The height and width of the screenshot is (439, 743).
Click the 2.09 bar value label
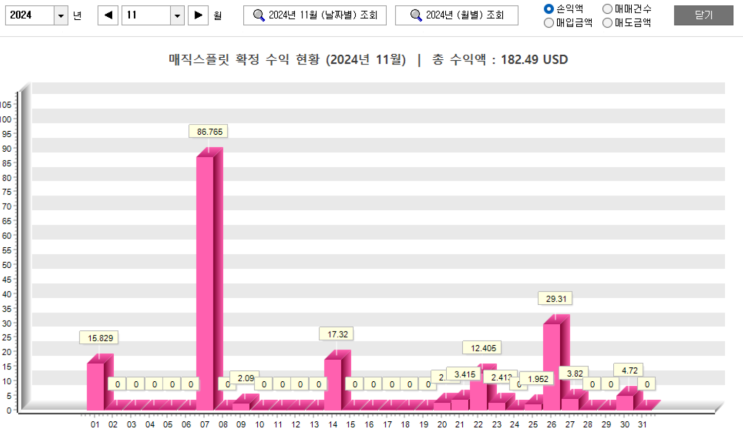click(245, 378)
